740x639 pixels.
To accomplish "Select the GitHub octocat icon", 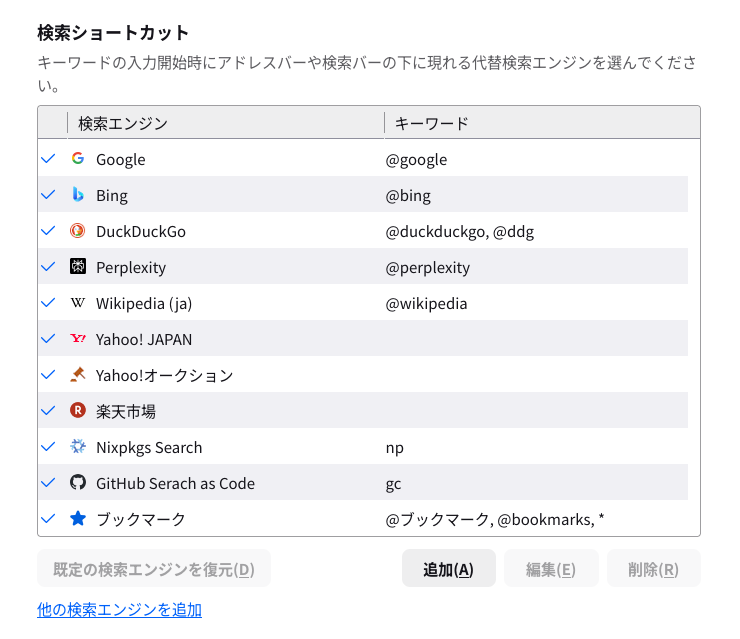I will click(x=78, y=482).
